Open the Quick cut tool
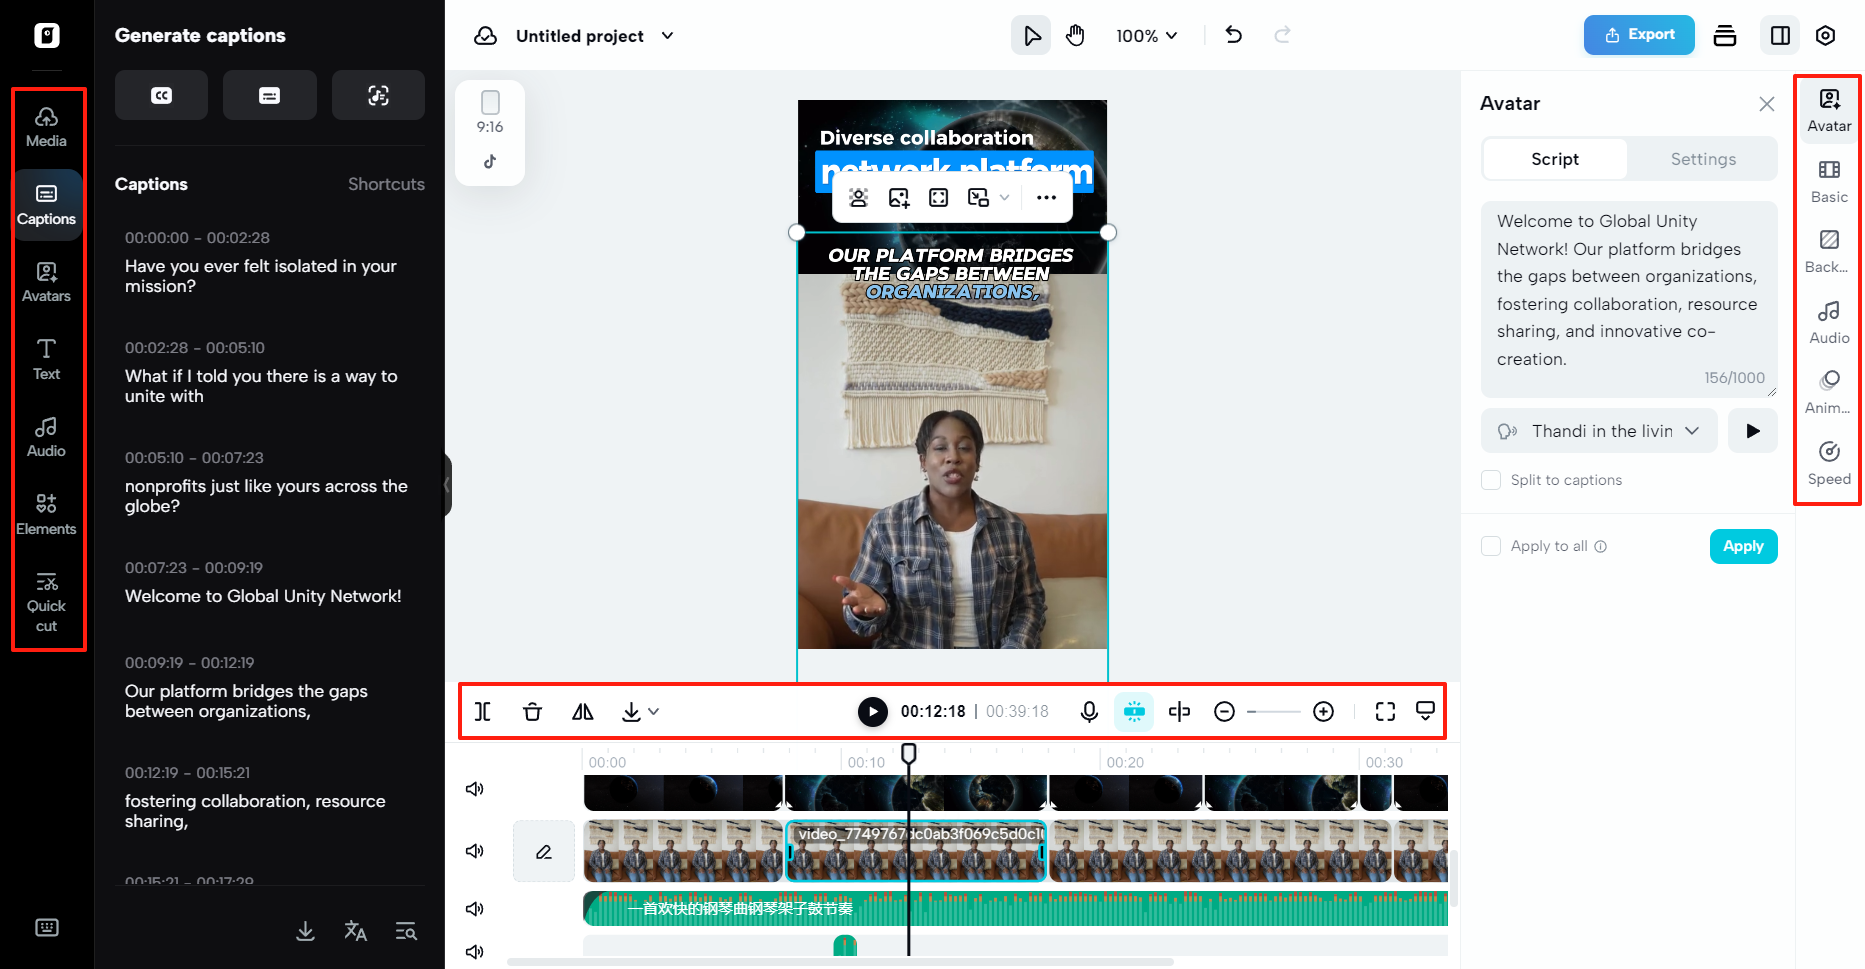The height and width of the screenshot is (969, 1865). (46, 603)
